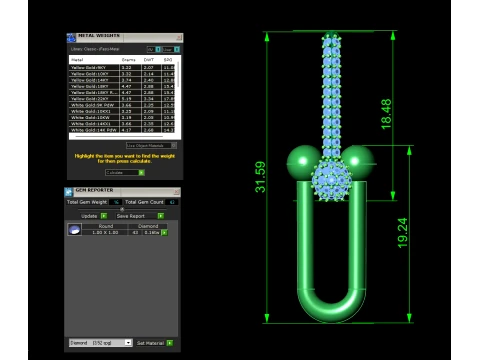This screenshot has width=480, height=360.
Task: Click the 1.00 X 1.00 size cell
Action: click(x=105, y=232)
